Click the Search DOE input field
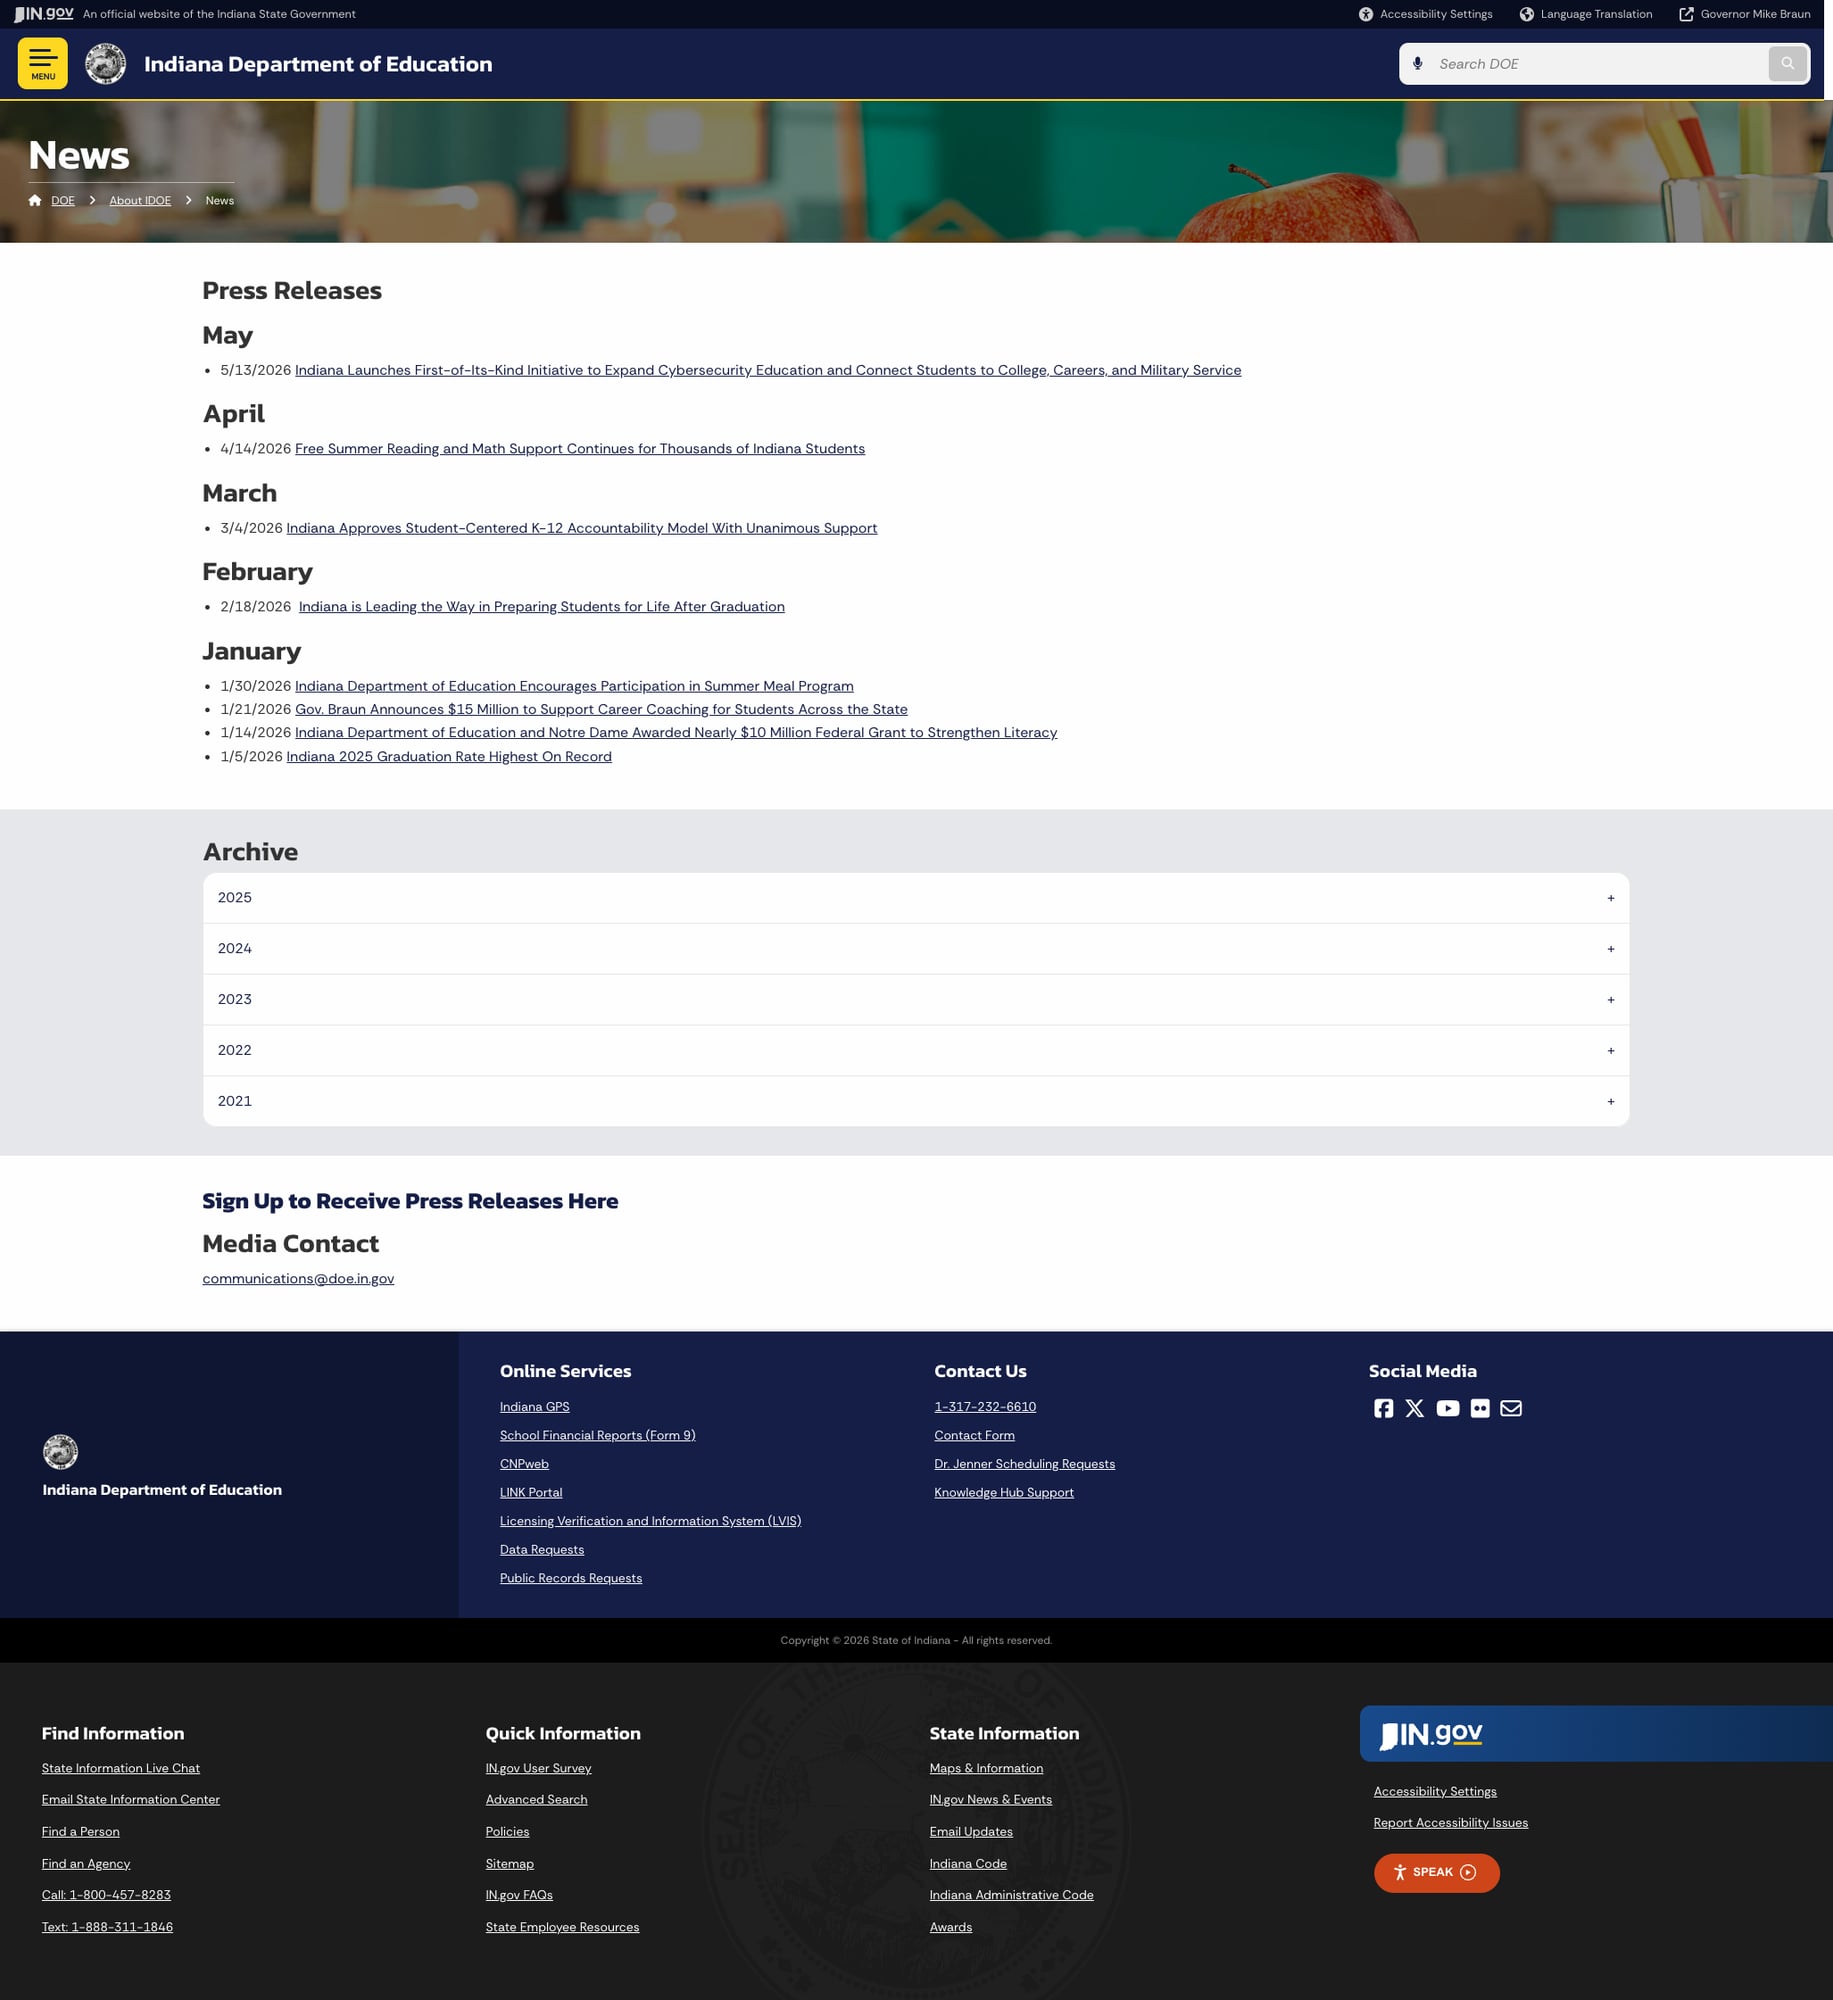Viewport: 1833px width, 2000px height. [1598, 64]
